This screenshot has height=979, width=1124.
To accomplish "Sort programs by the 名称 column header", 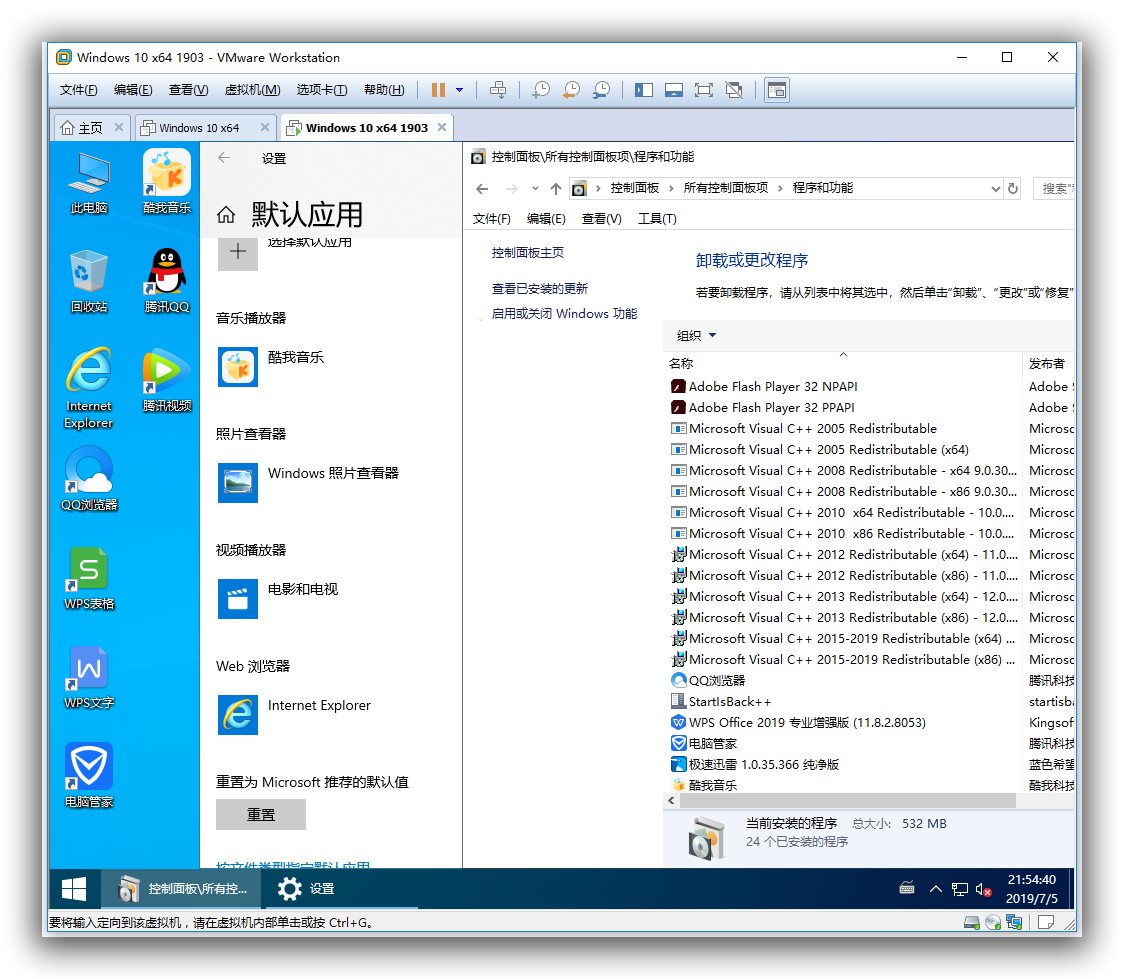I will coord(843,363).
